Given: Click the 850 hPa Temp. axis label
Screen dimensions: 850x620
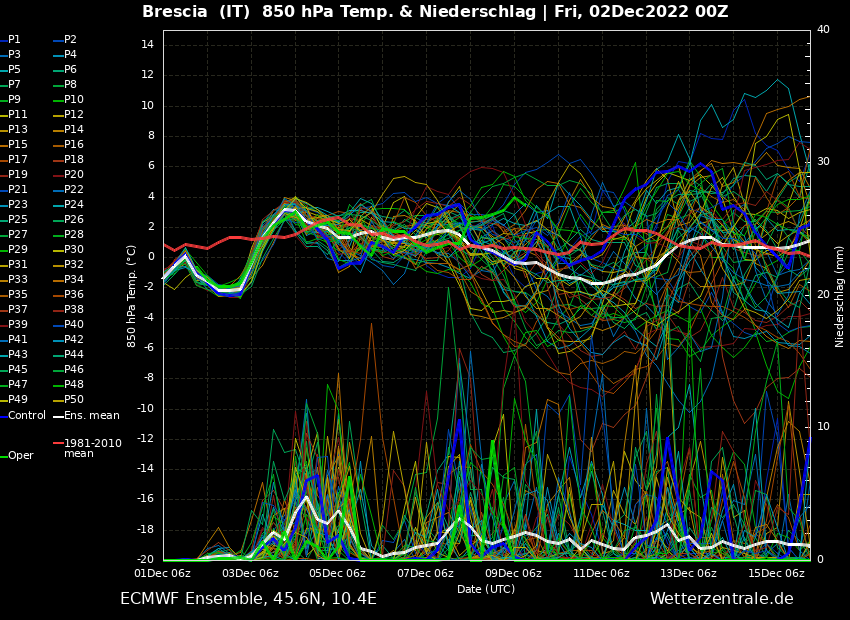Looking at the screenshot, I should [x=132, y=296].
